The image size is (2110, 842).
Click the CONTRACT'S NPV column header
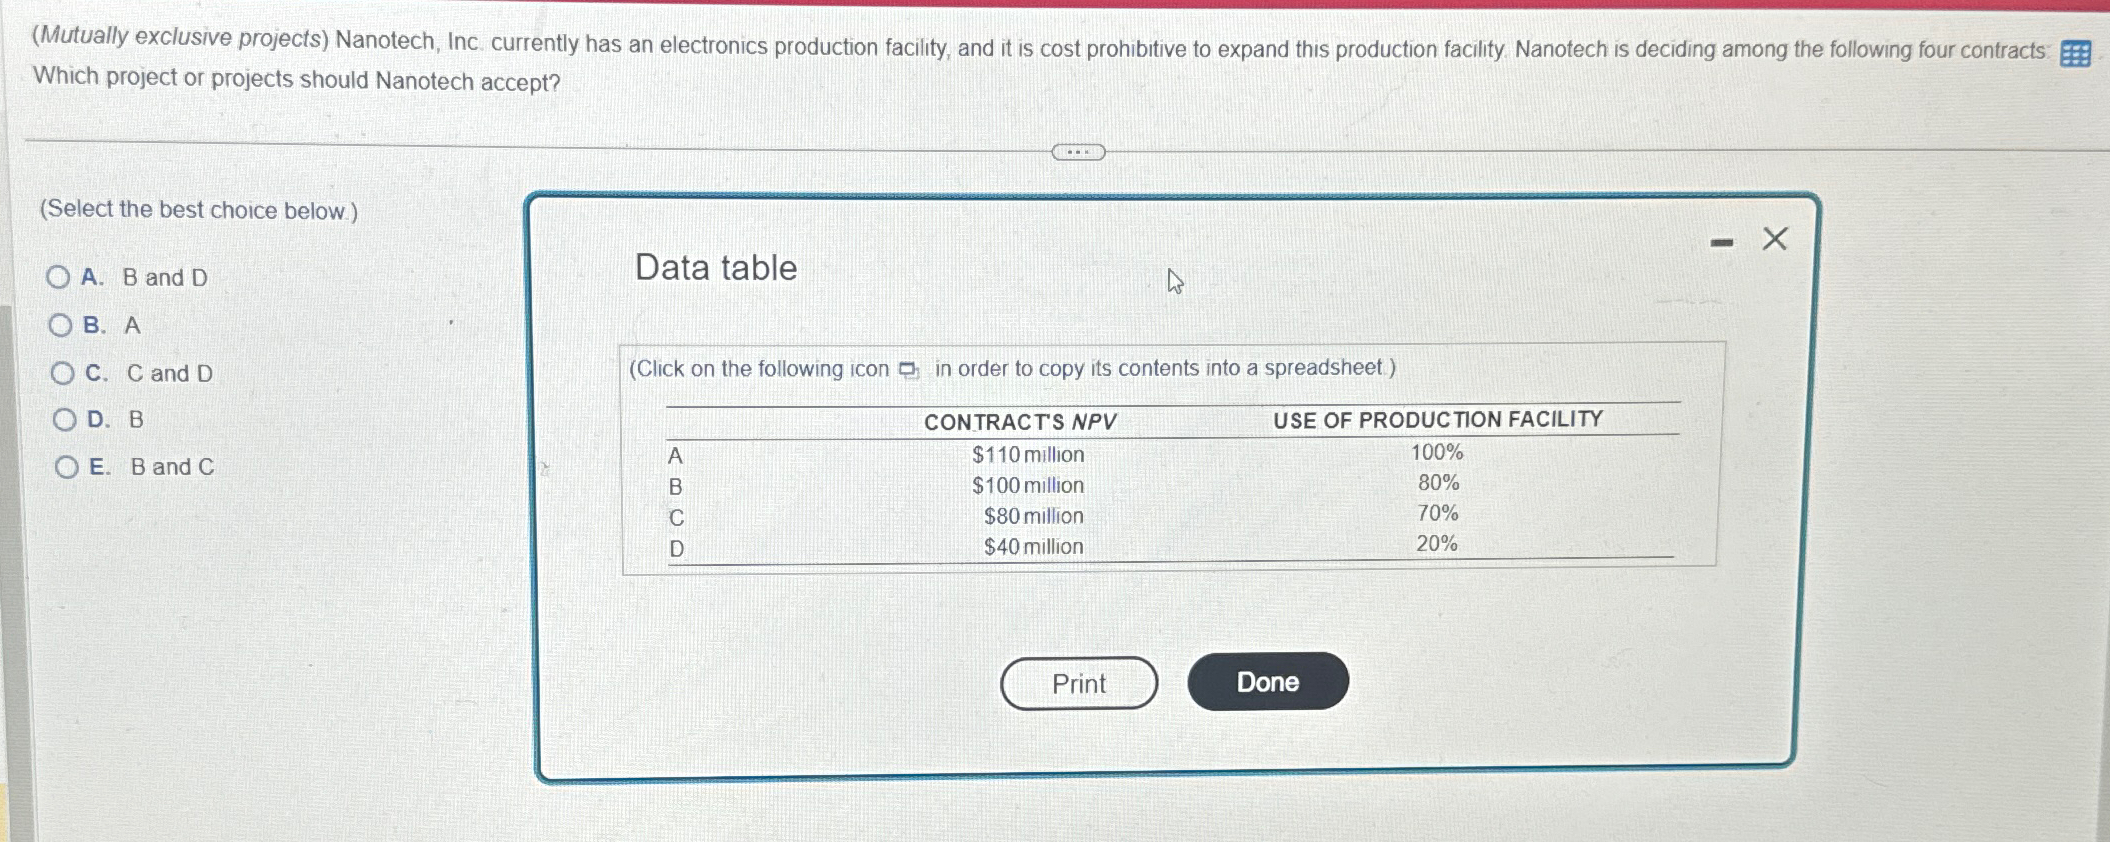click(1020, 420)
